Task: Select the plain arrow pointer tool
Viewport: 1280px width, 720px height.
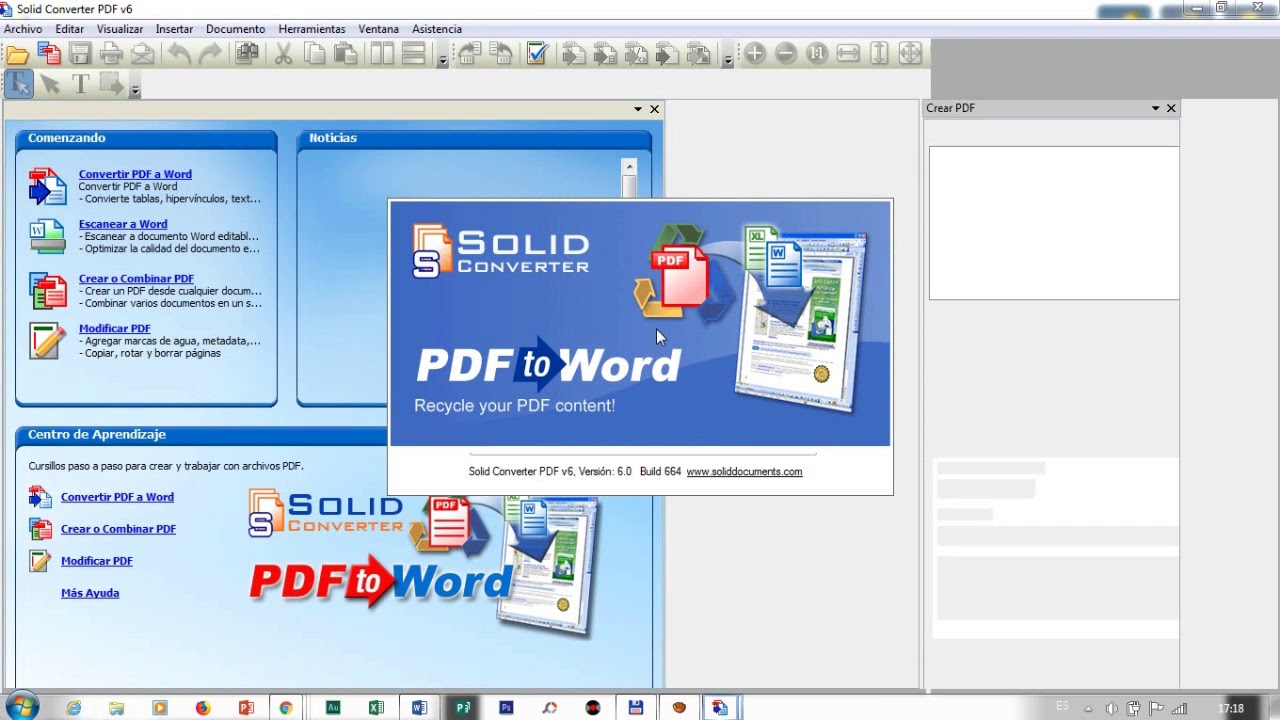Action: [x=50, y=85]
